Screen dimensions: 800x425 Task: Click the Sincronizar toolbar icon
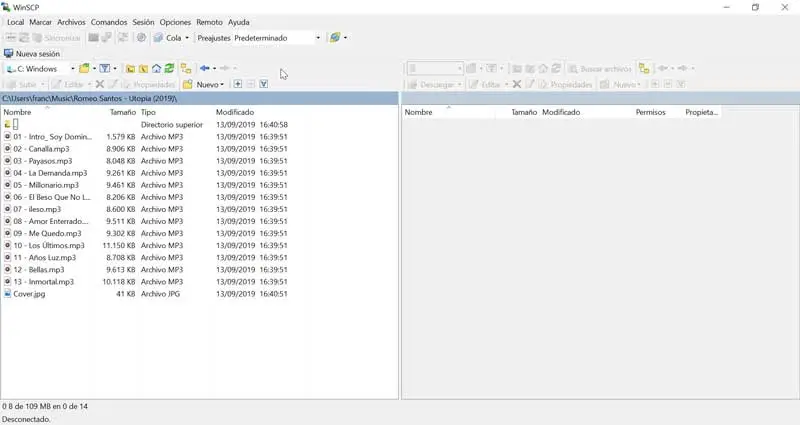[x=57, y=38]
